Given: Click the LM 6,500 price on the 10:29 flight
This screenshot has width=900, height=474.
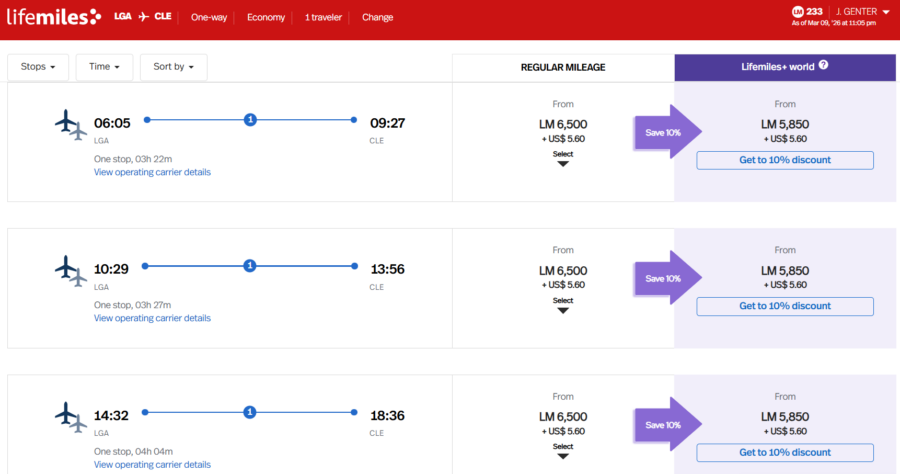Looking at the screenshot, I should click(562, 270).
